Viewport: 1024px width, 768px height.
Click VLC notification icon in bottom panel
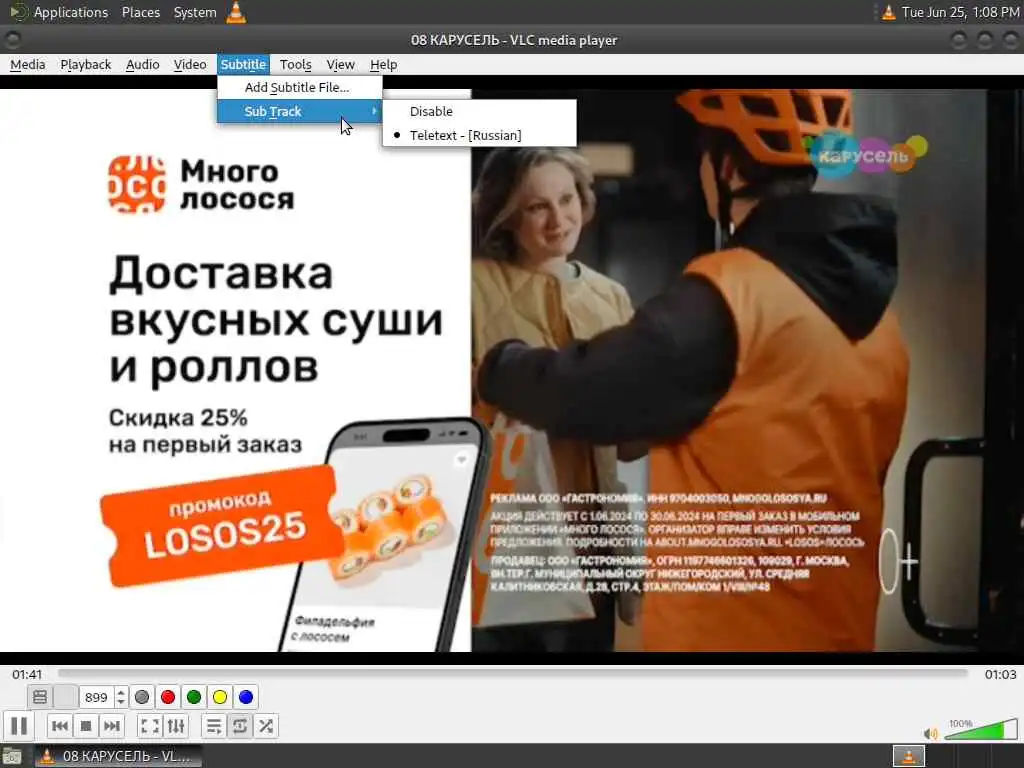click(908, 756)
